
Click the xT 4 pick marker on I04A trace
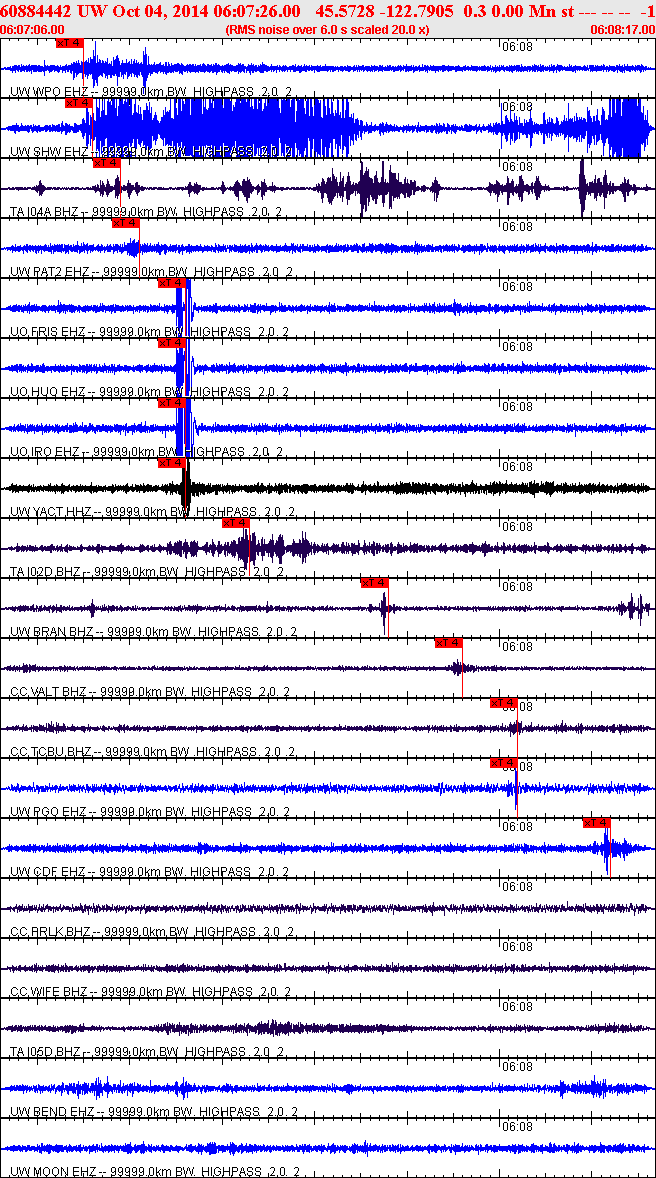(x=106, y=163)
